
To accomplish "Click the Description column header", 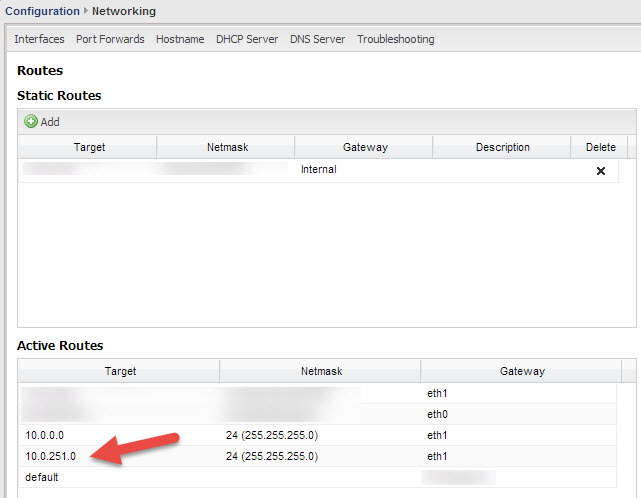I will [503, 147].
